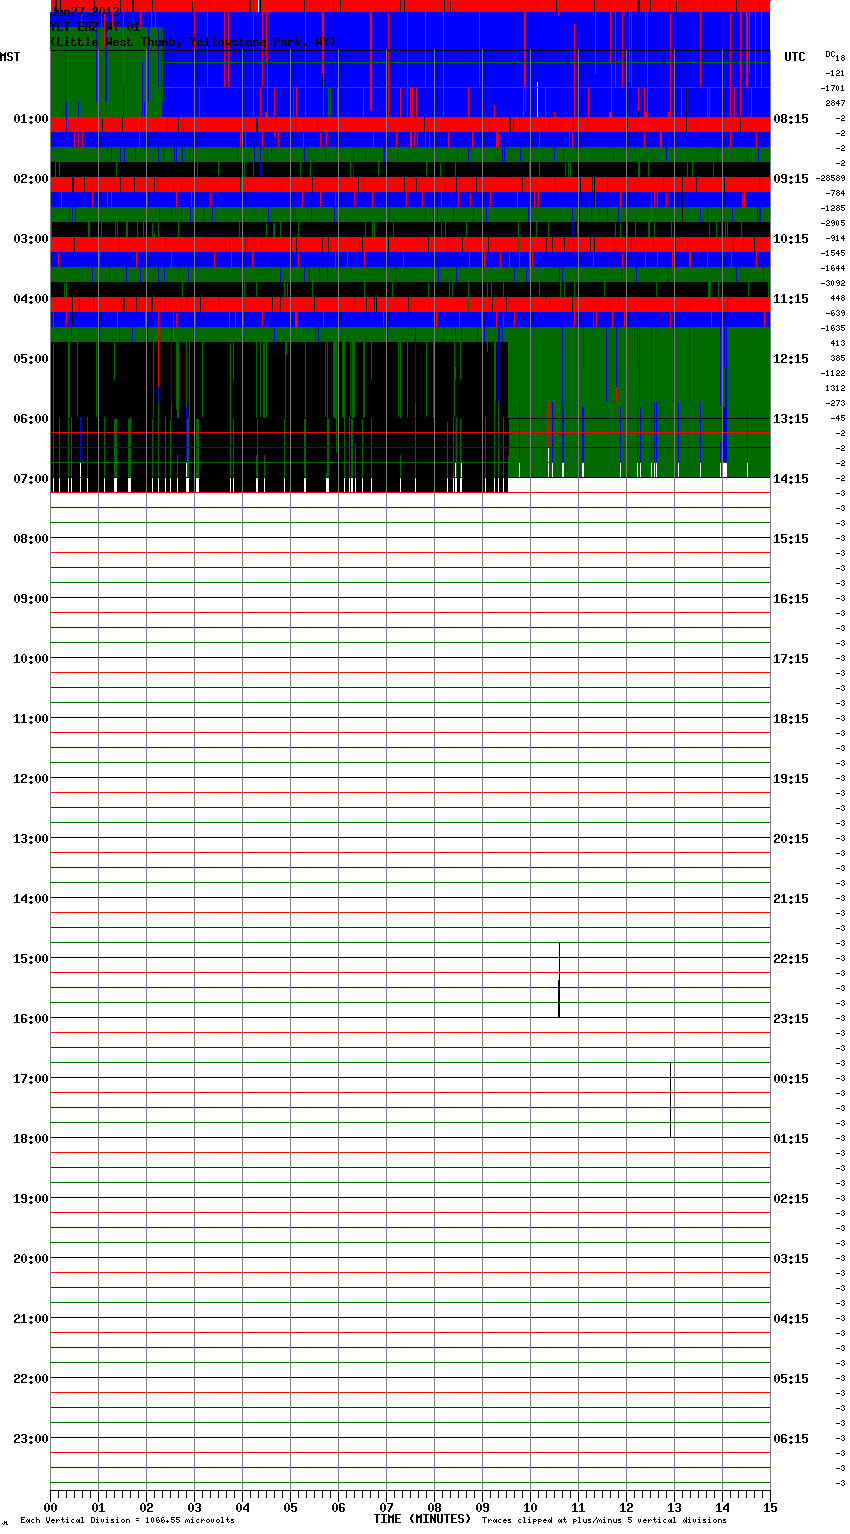Click the '08:15' UTC time label
Viewport: 850px width, 1534px height.
(x=791, y=119)
